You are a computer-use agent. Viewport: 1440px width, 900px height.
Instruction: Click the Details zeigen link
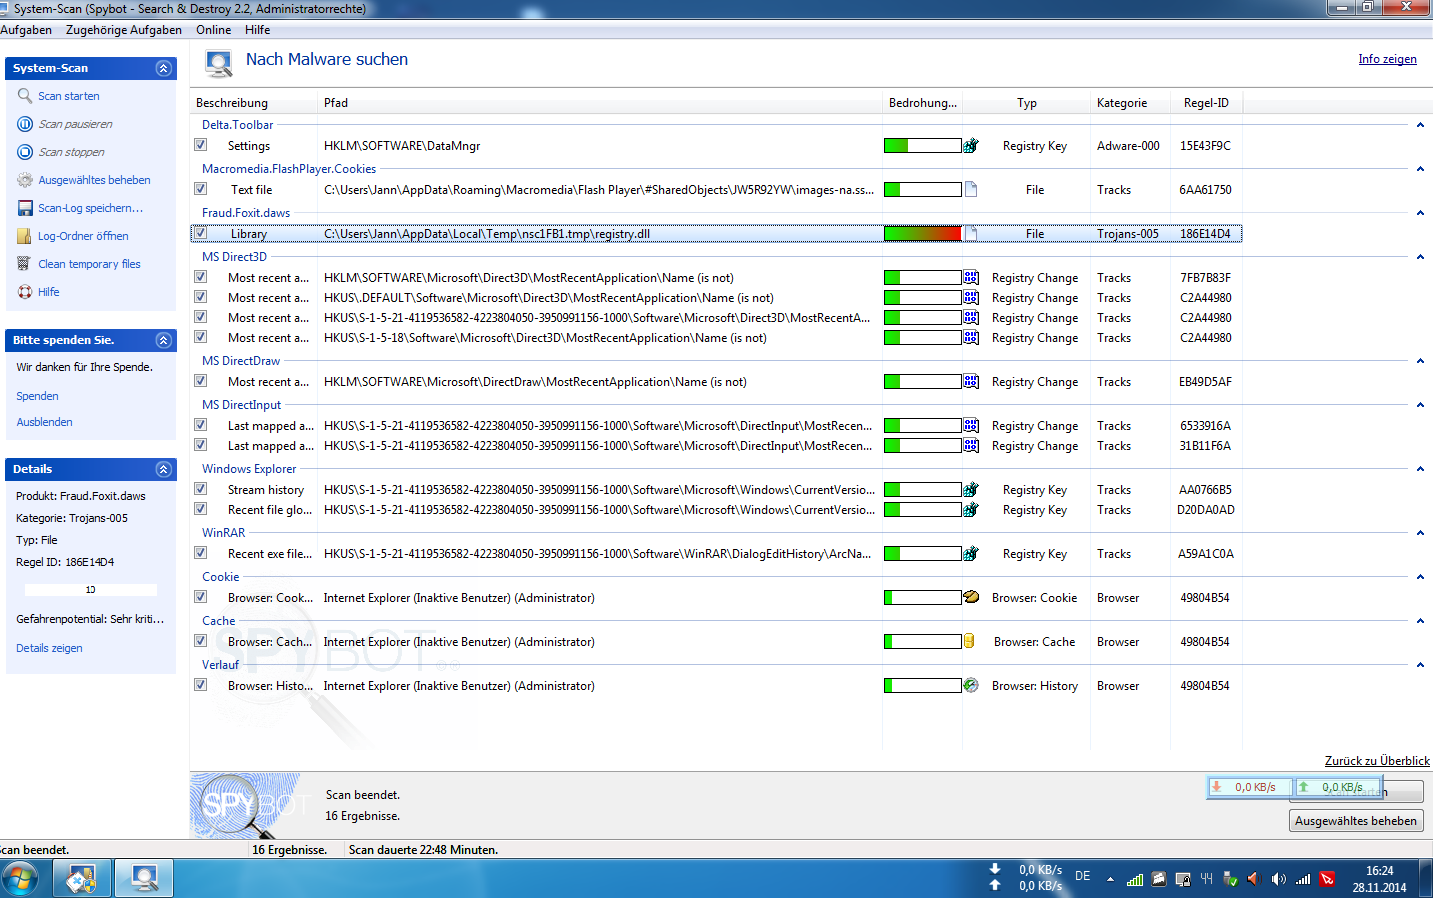(x=49, y=648)
